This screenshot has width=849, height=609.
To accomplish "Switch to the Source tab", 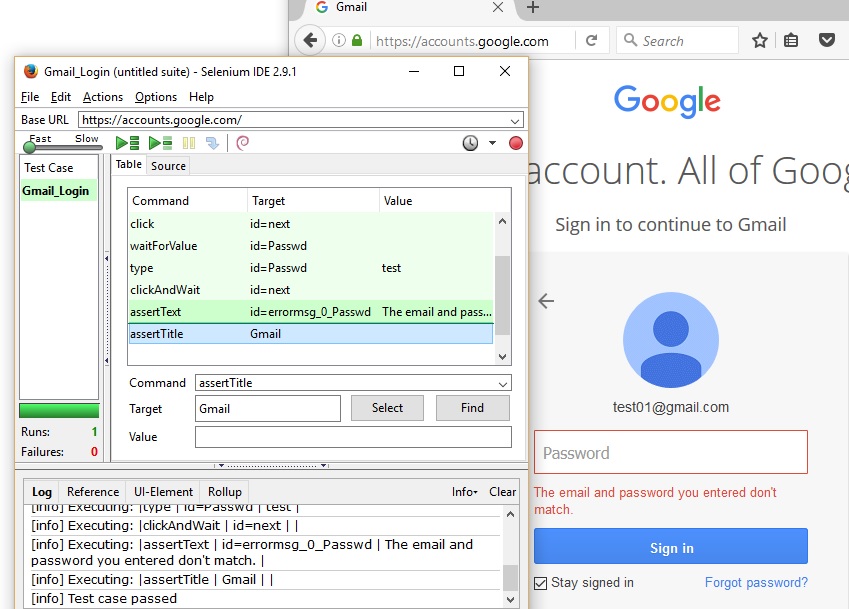I will (168, 166).
